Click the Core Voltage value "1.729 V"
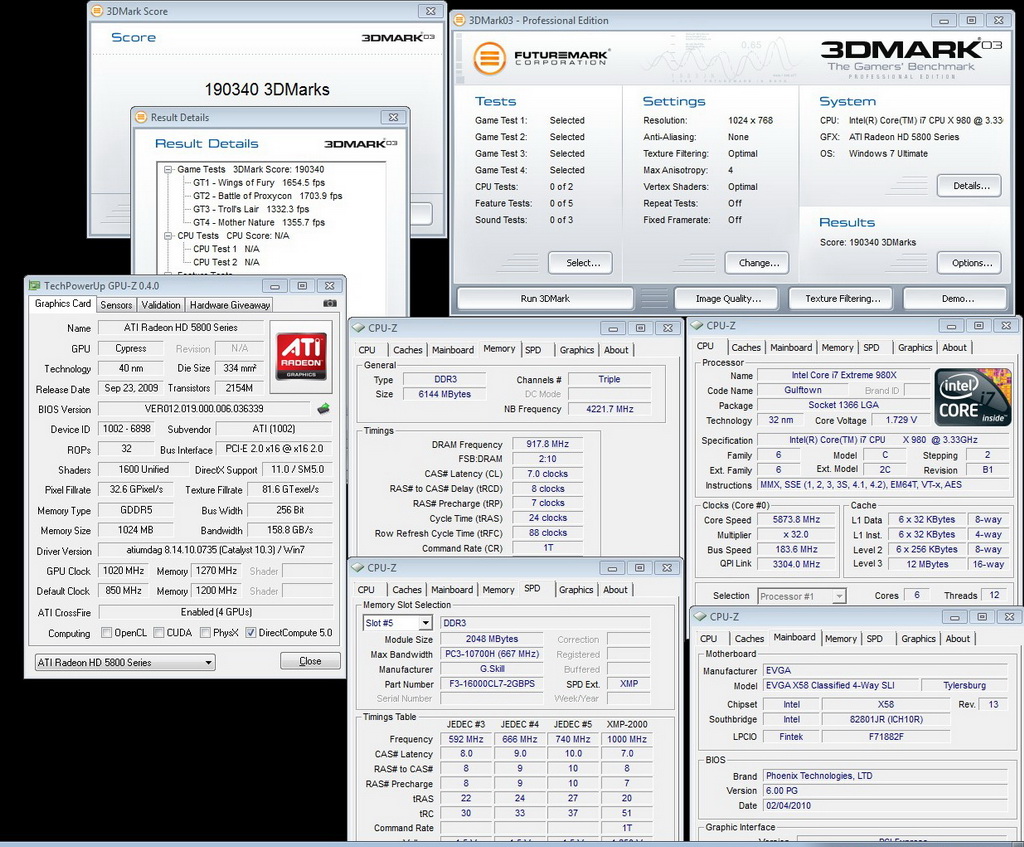 click(901, 420)
